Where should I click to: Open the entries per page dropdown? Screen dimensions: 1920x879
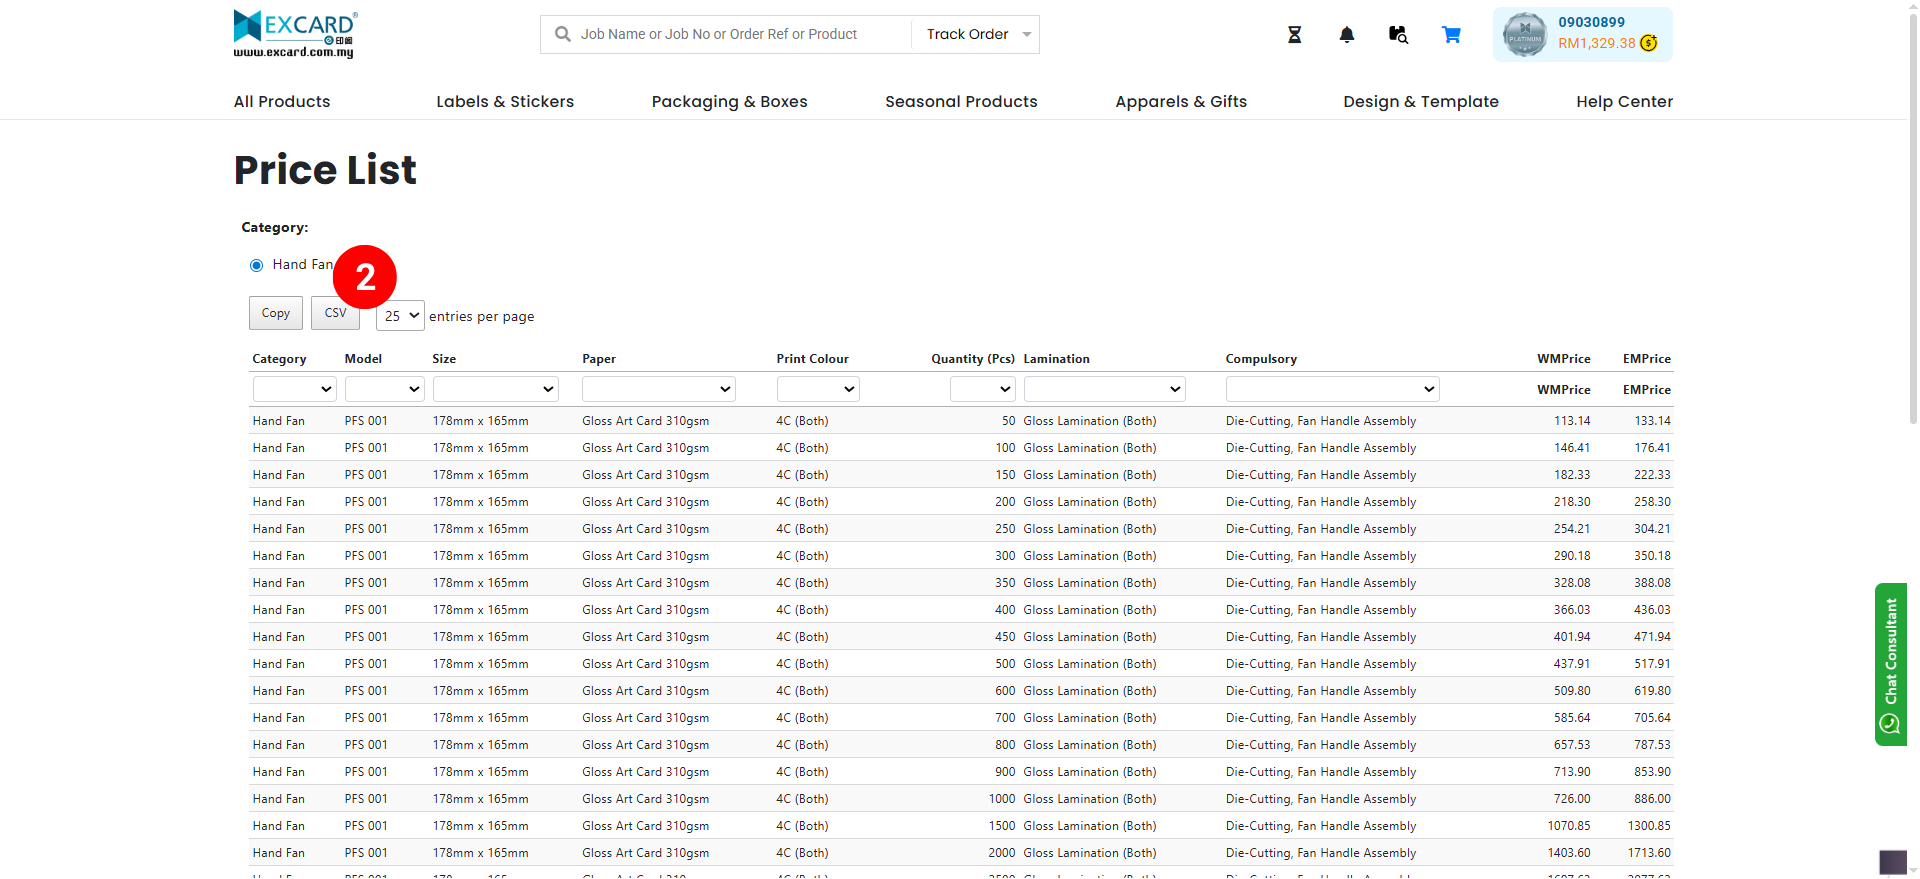pyautogui.click(x=400, y=316)
